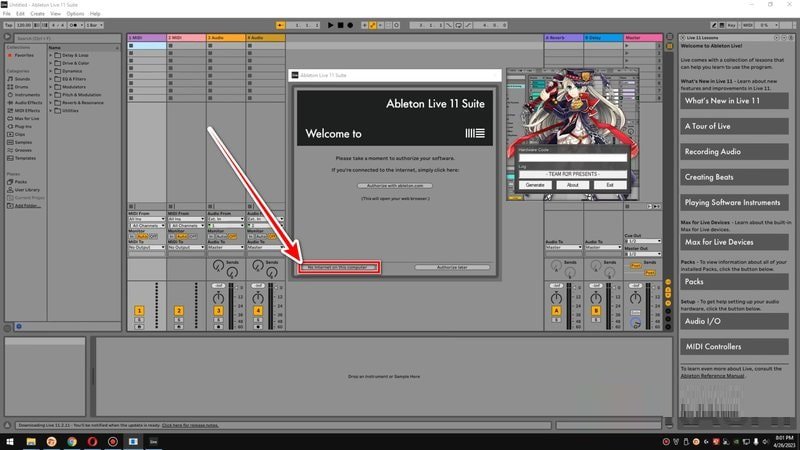Click No Internet on this computer button
This screenshot has width=800, height=450.
(339, 267)
